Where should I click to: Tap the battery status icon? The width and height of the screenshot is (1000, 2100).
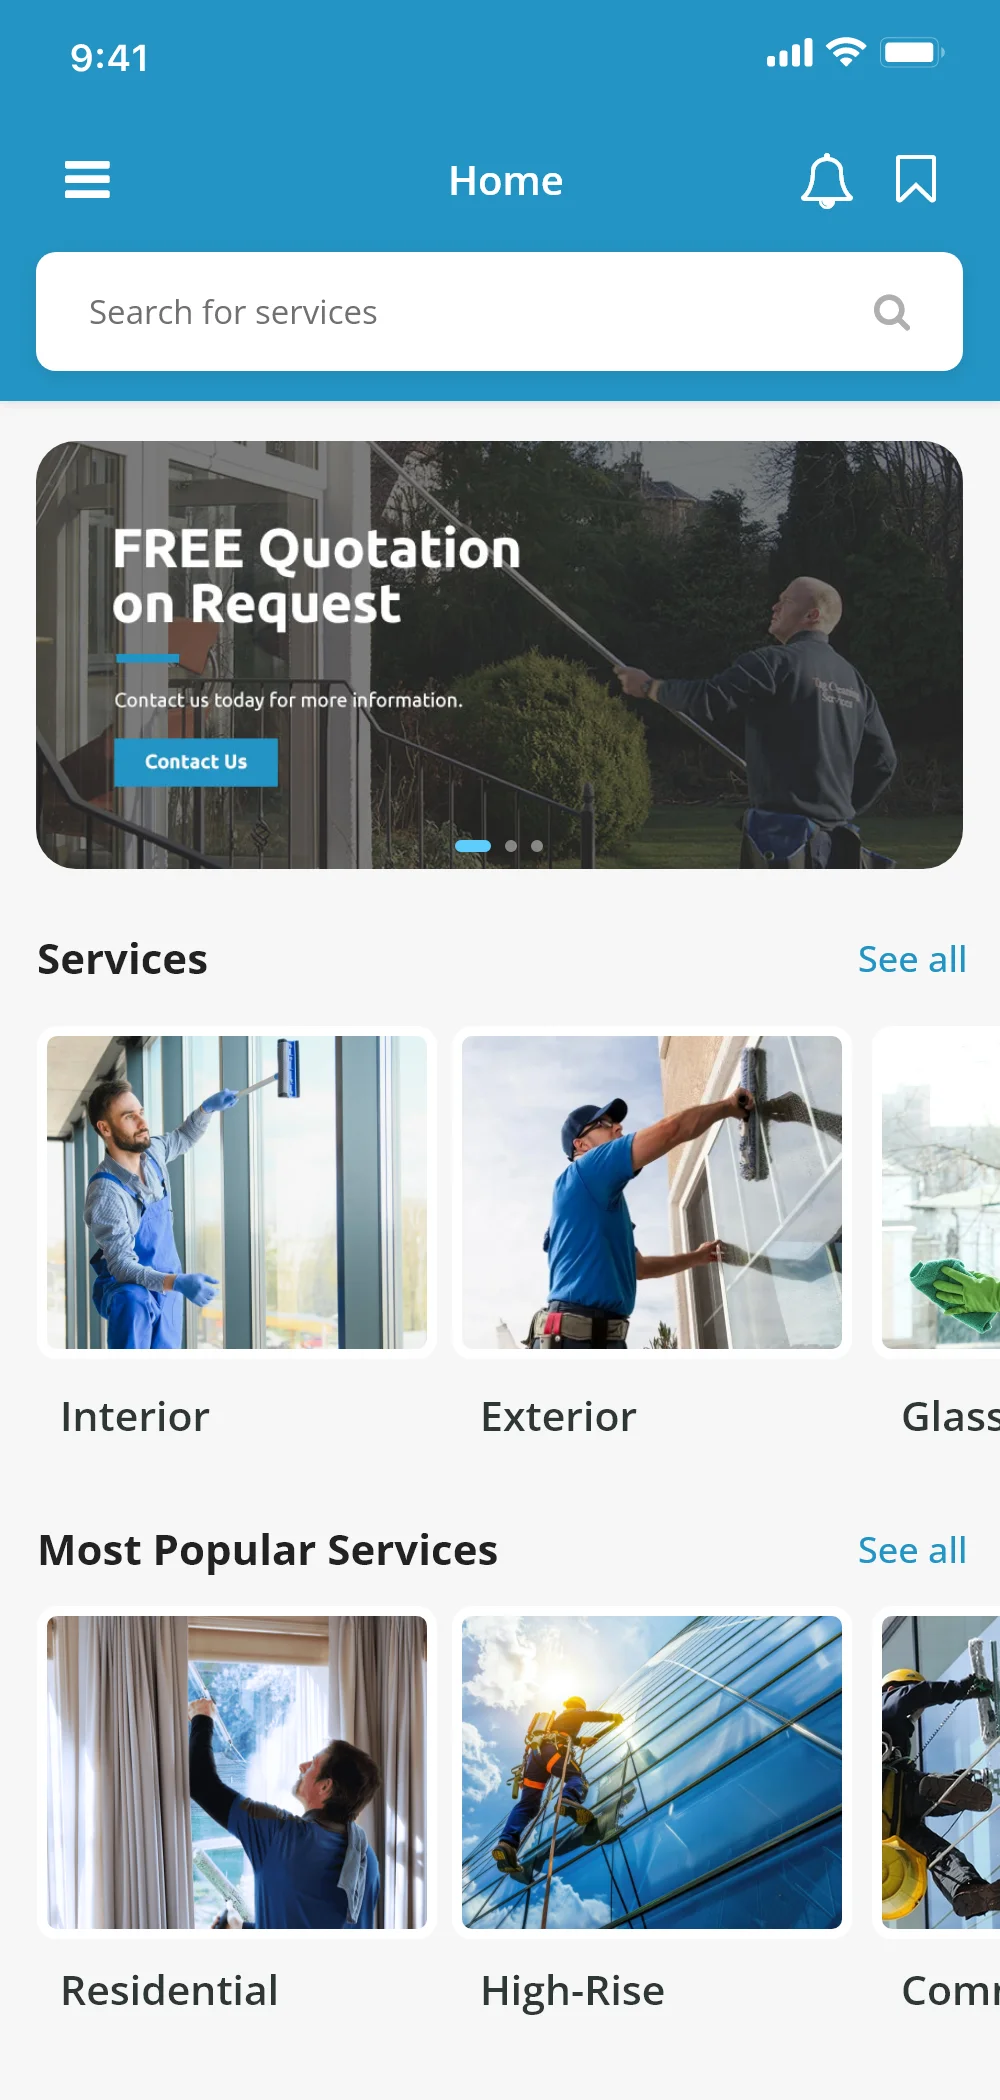coord(912,52)
